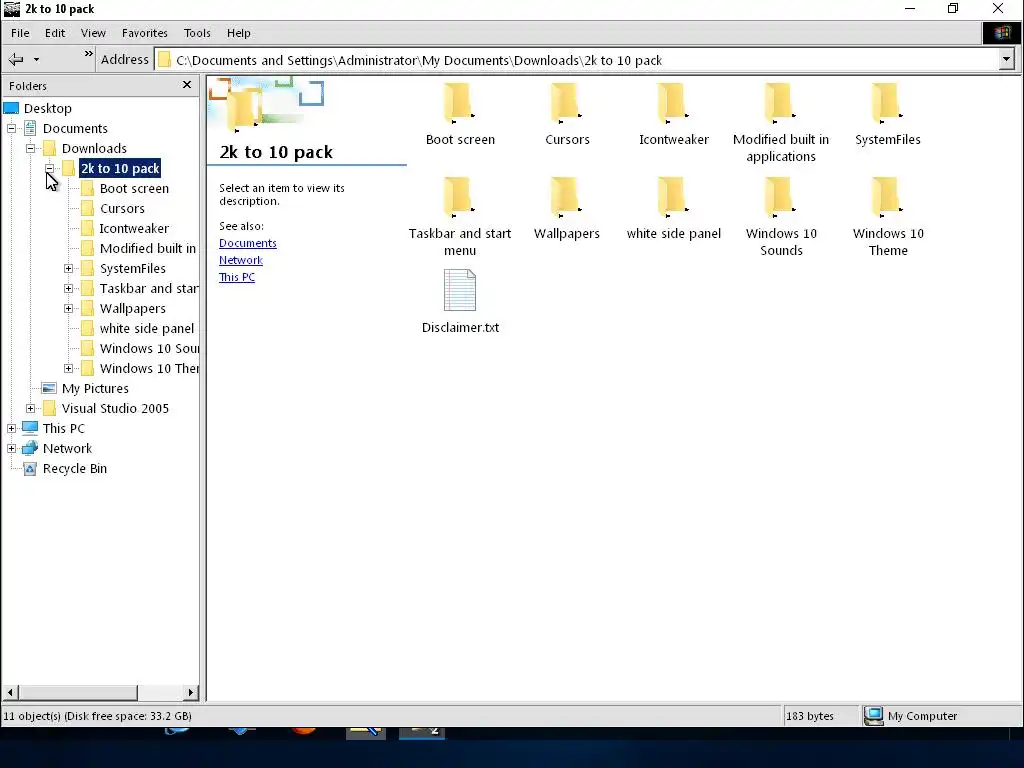The width and height of the screenshot is (1024, 768).
Task: Expand the Network tree node
Action: pyautogui.click(x=11, y=449)
